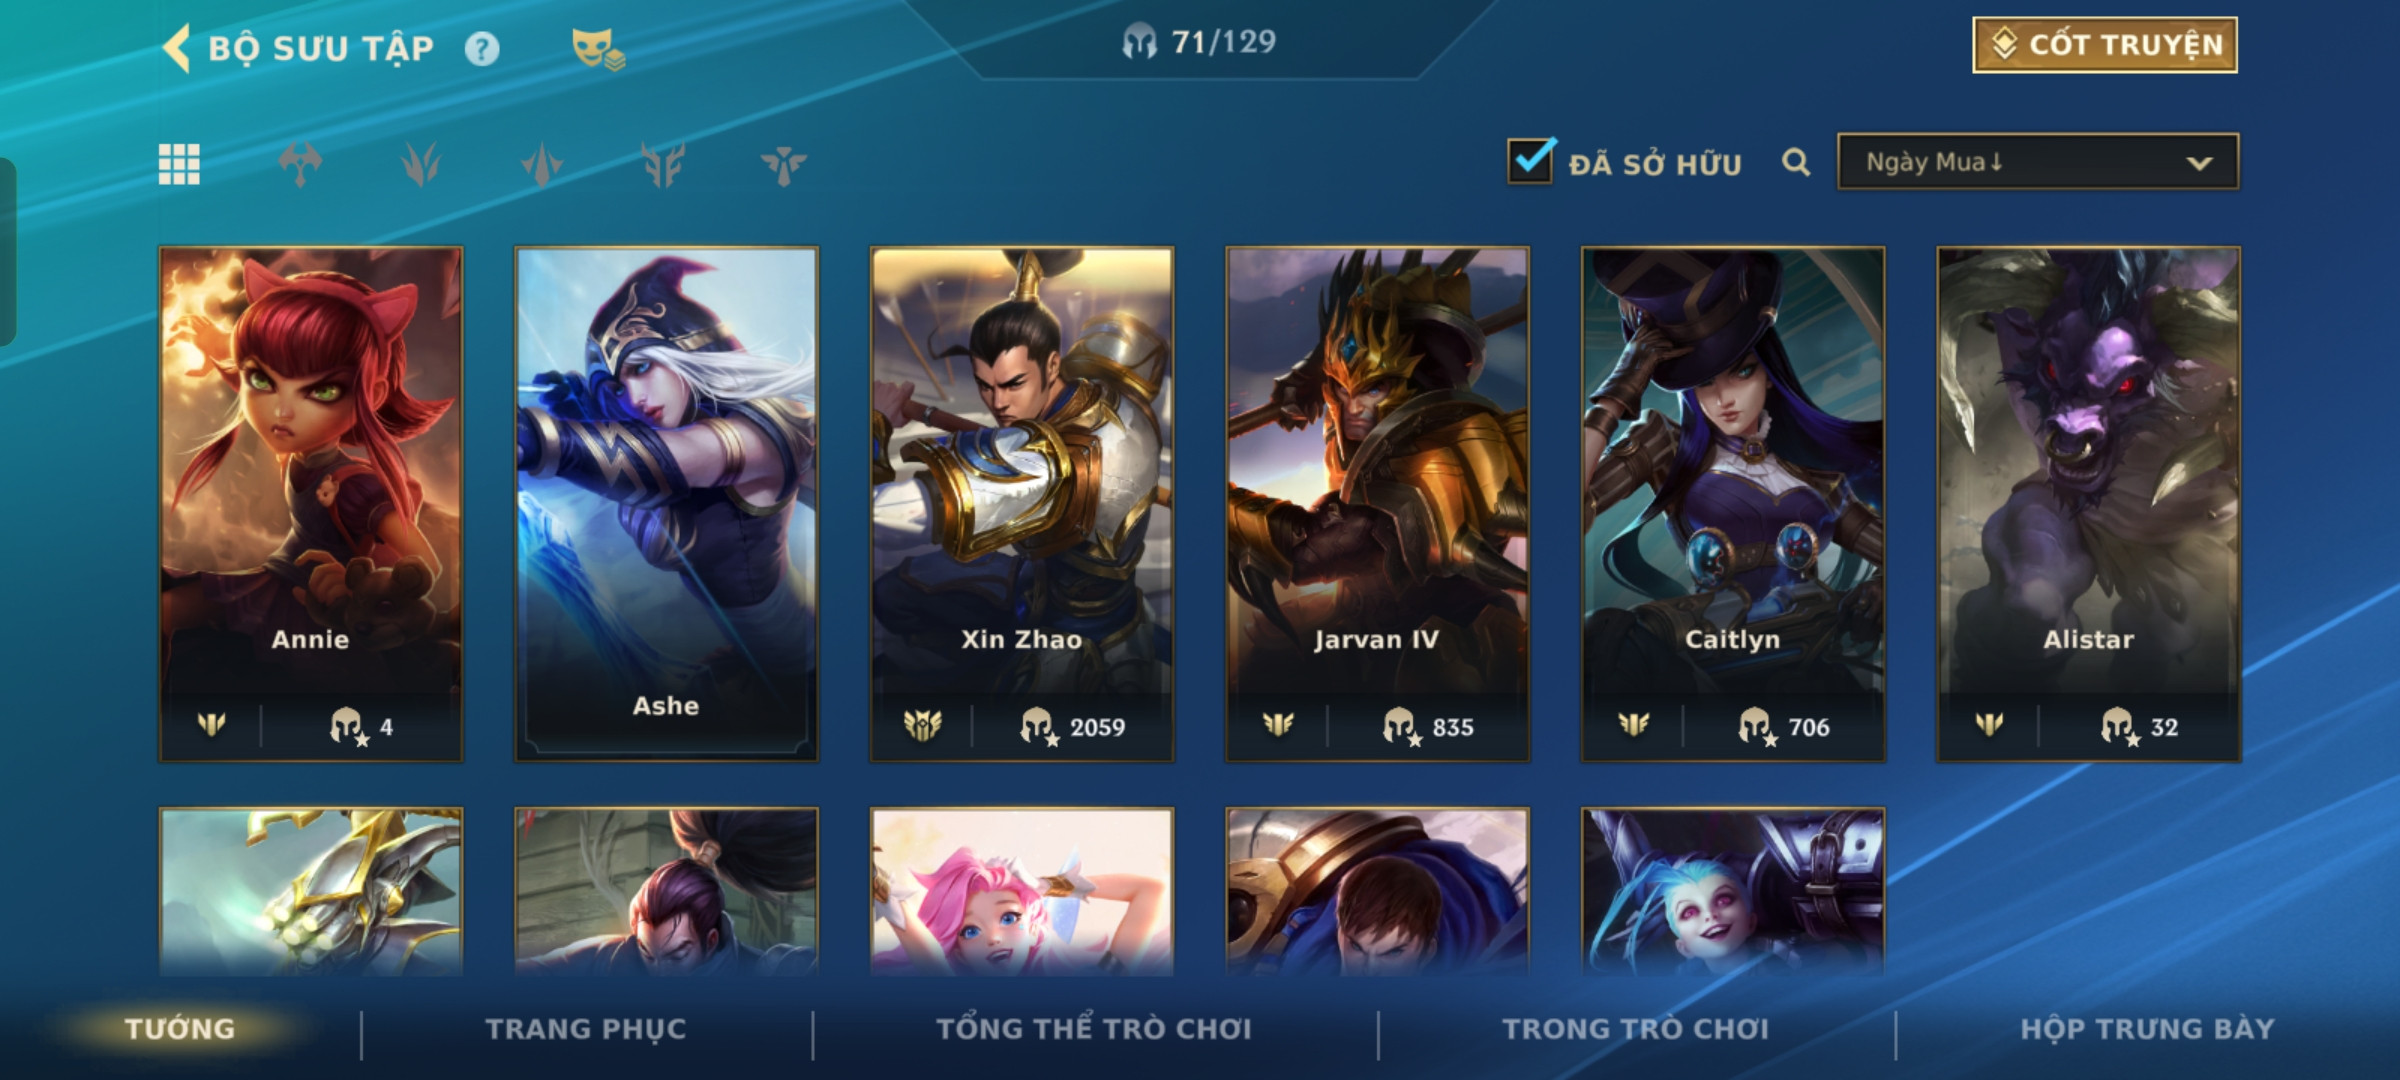
Task: Open the gold mask and coins icon
Action: click(597, 49)
